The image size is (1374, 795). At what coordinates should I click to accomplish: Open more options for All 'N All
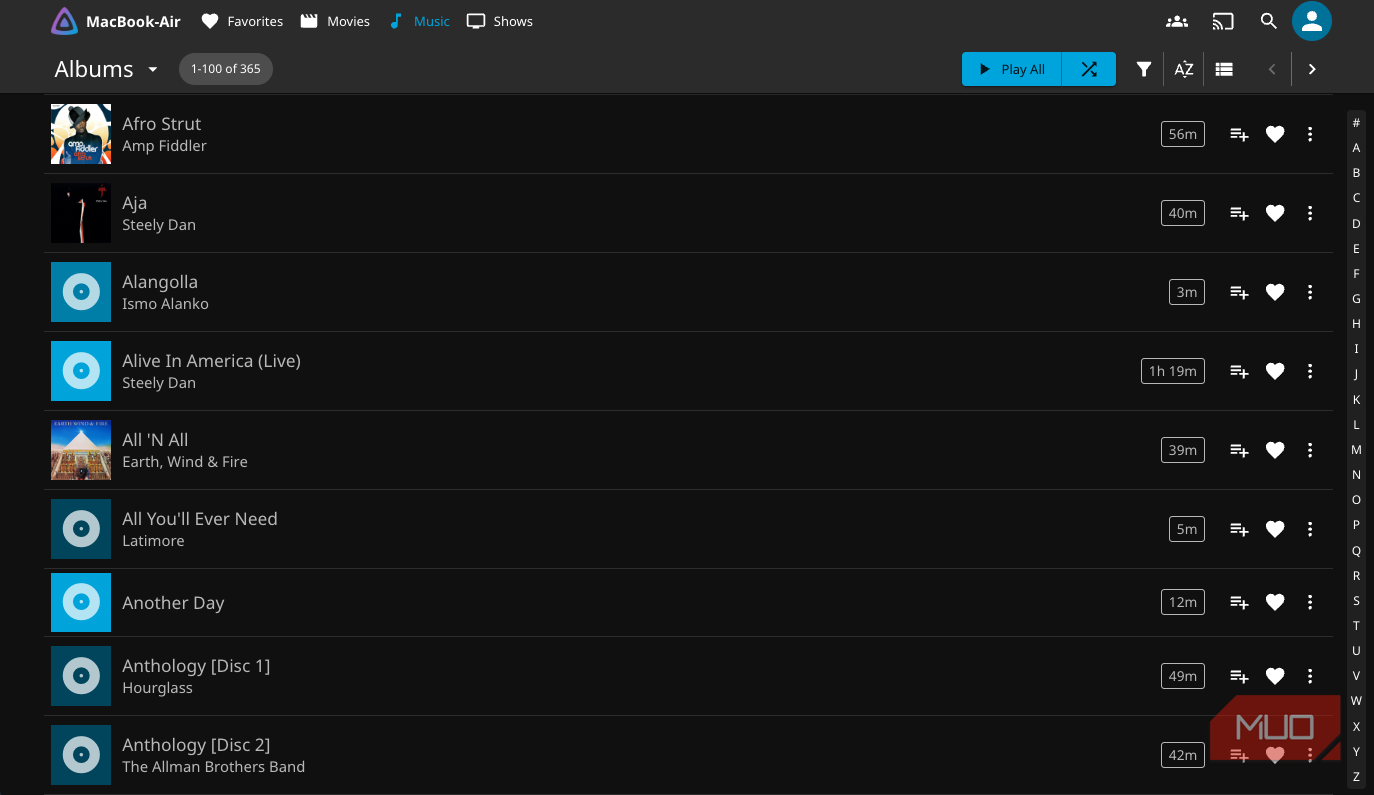click(x=1310, y=450)
